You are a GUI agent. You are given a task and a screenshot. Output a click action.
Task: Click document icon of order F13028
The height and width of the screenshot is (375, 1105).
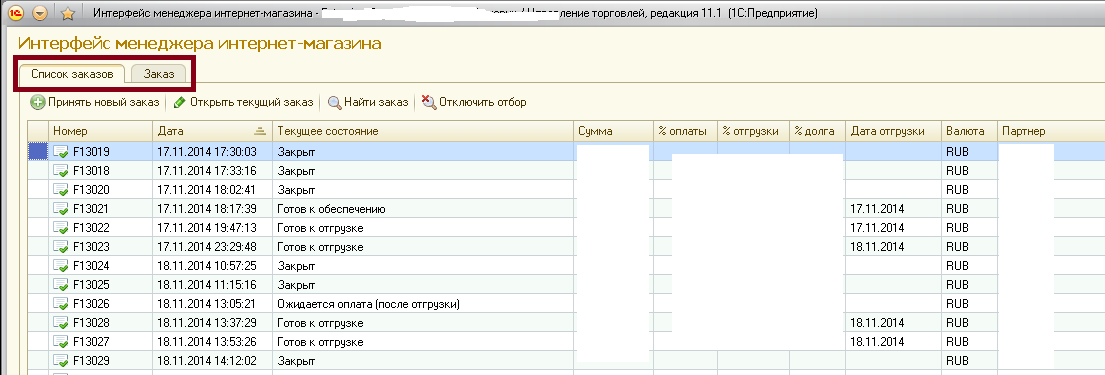pyautogui.click(x=61, y=323)
